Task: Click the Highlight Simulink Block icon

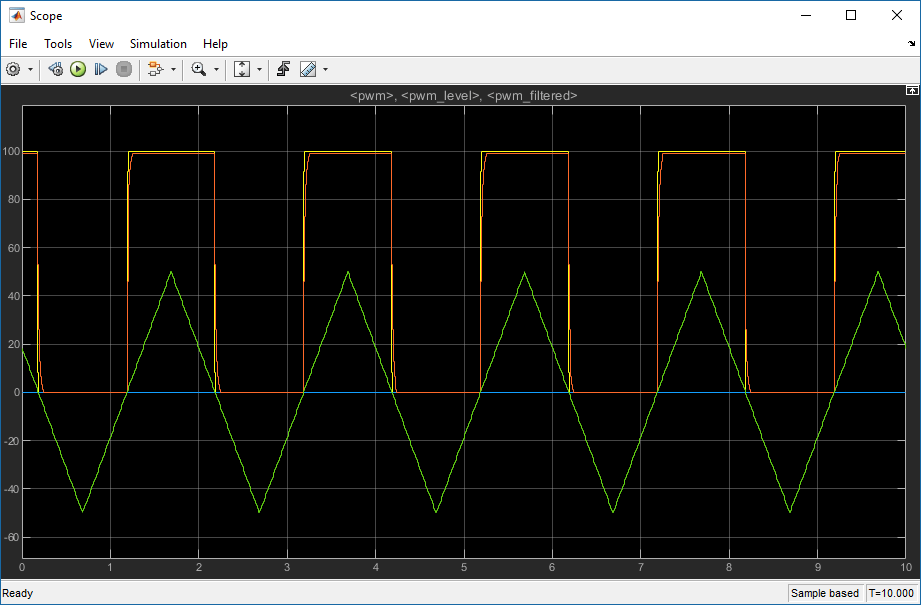Action: [x=154, y=69]
